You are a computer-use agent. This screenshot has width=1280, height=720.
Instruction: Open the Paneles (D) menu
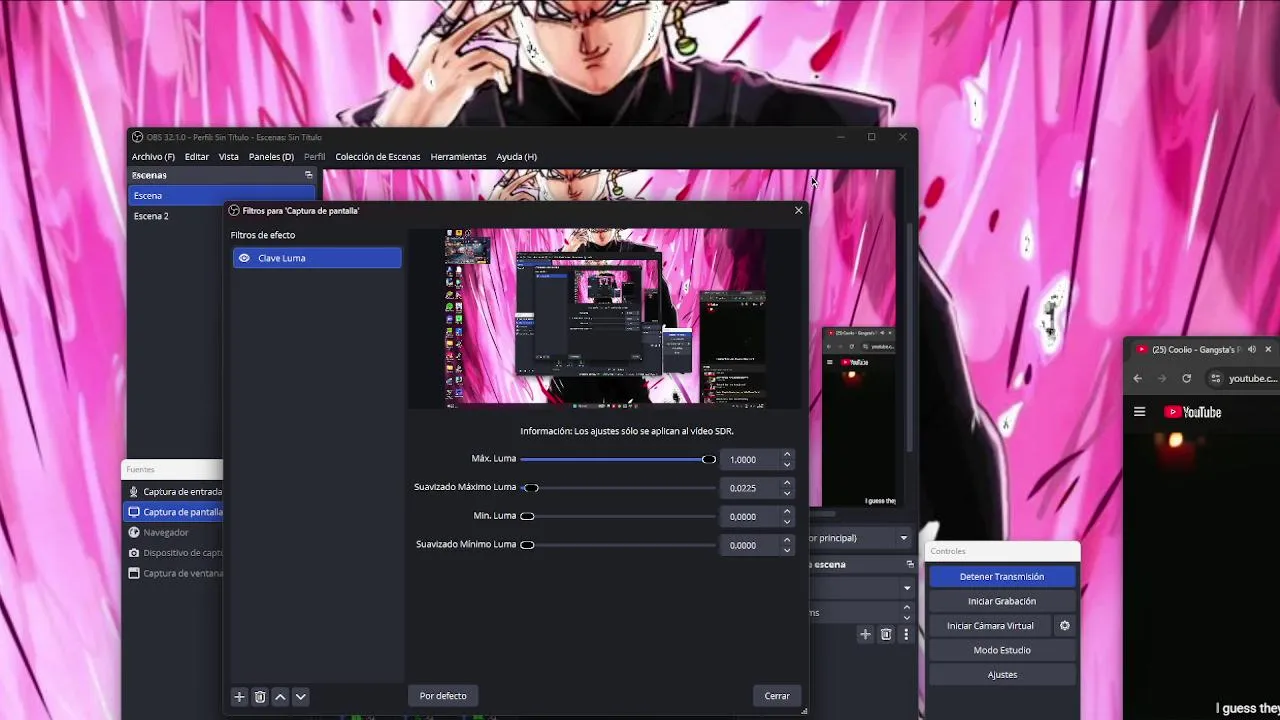pos(271,157)
